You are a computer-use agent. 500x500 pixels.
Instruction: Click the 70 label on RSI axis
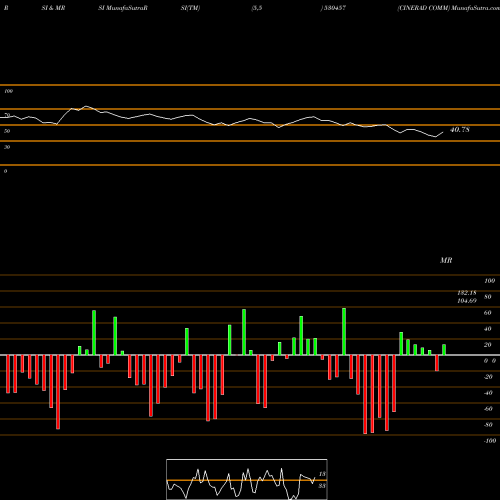pyautogui.click(x=7, y=115)
